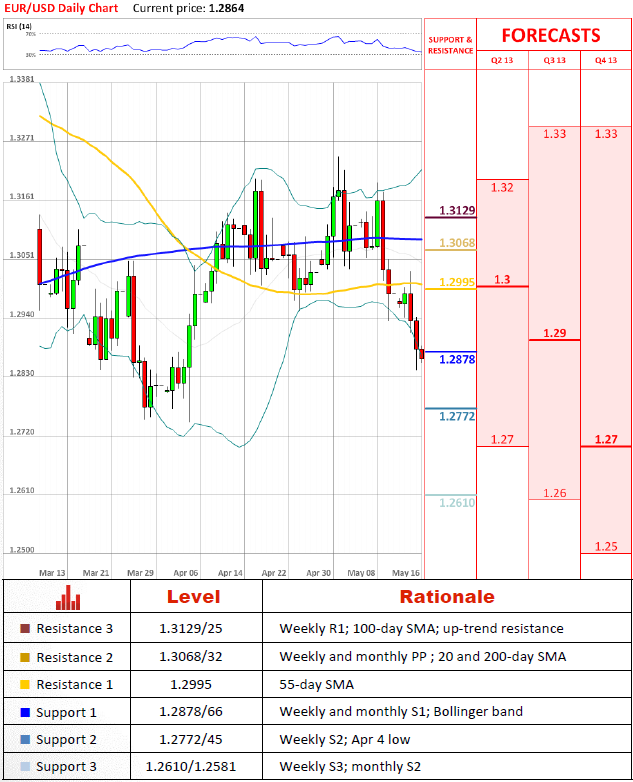Click the Support 1 row label

[x=66, y=713]
